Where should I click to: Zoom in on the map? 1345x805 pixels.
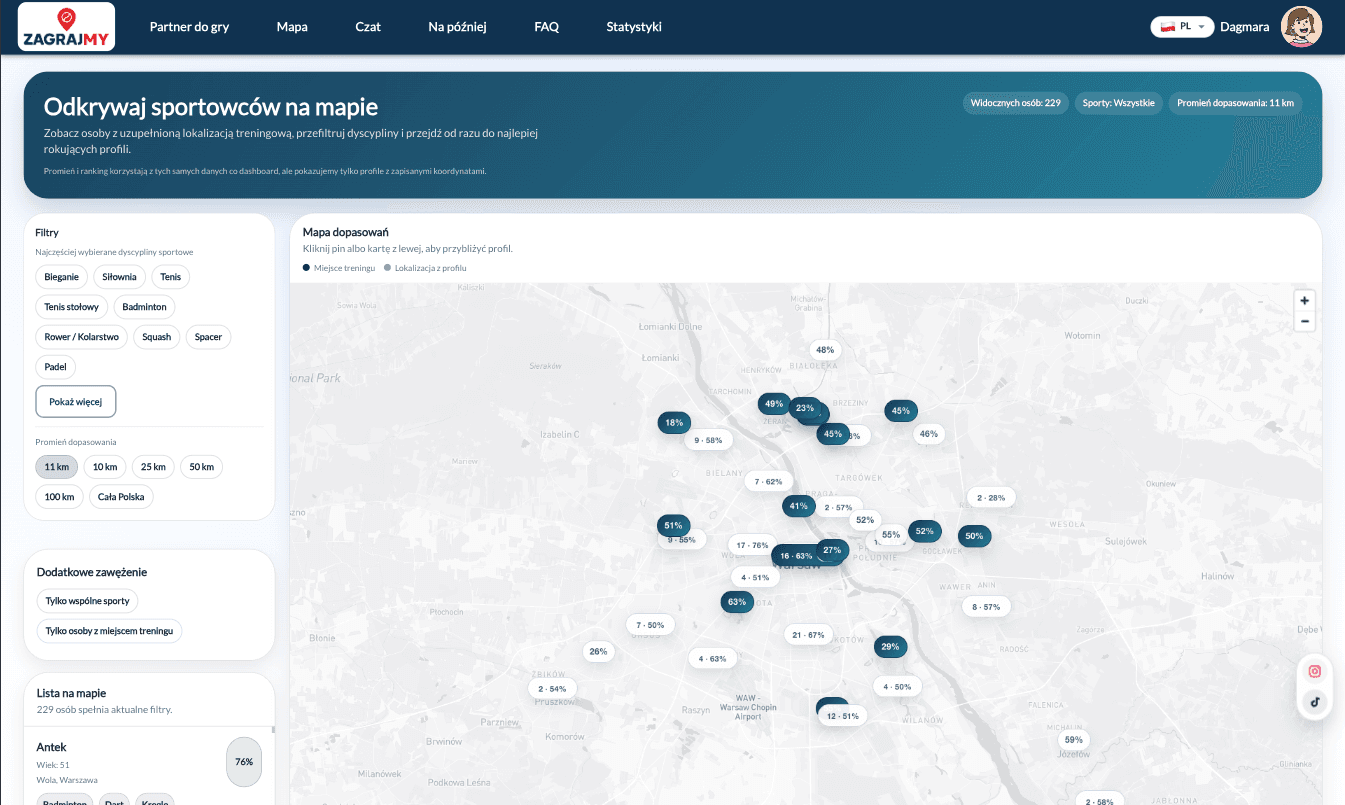[x=1304, y=301]
